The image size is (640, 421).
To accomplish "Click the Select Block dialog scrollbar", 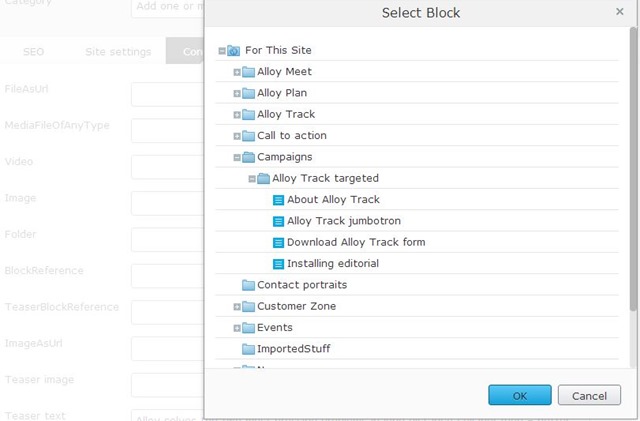I will 632,160.
